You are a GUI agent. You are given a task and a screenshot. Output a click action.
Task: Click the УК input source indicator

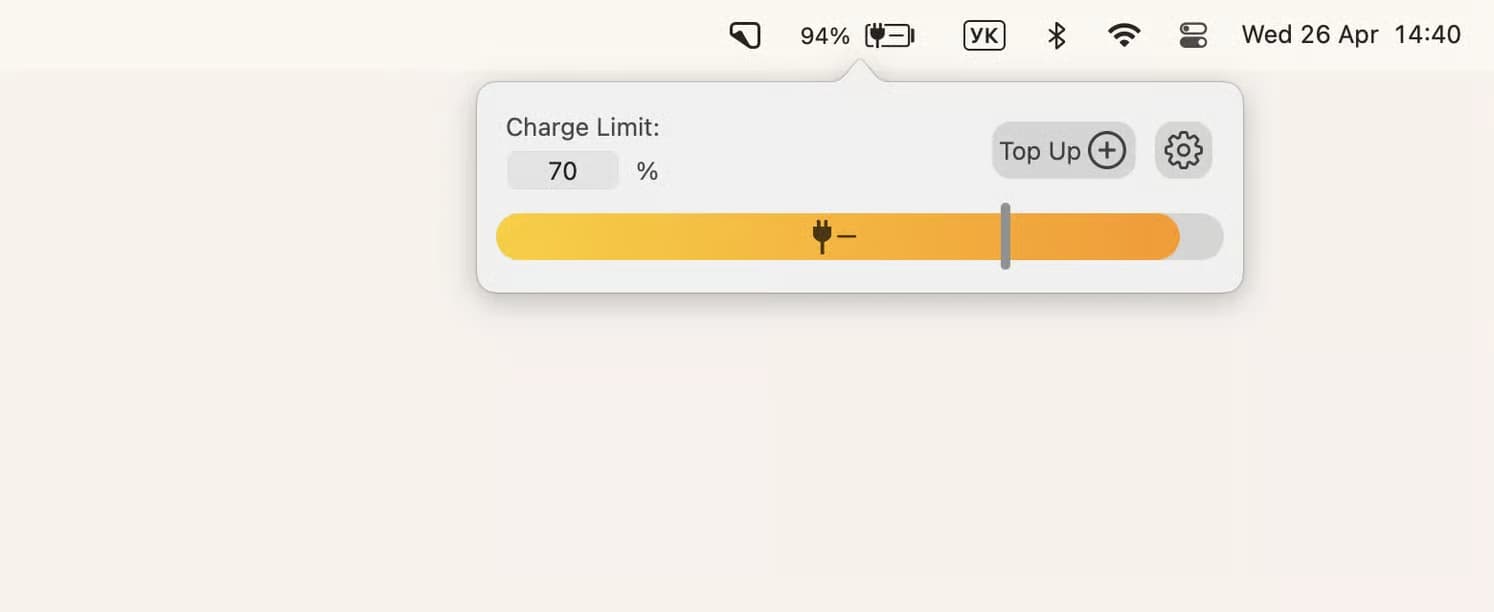[984, 36]
